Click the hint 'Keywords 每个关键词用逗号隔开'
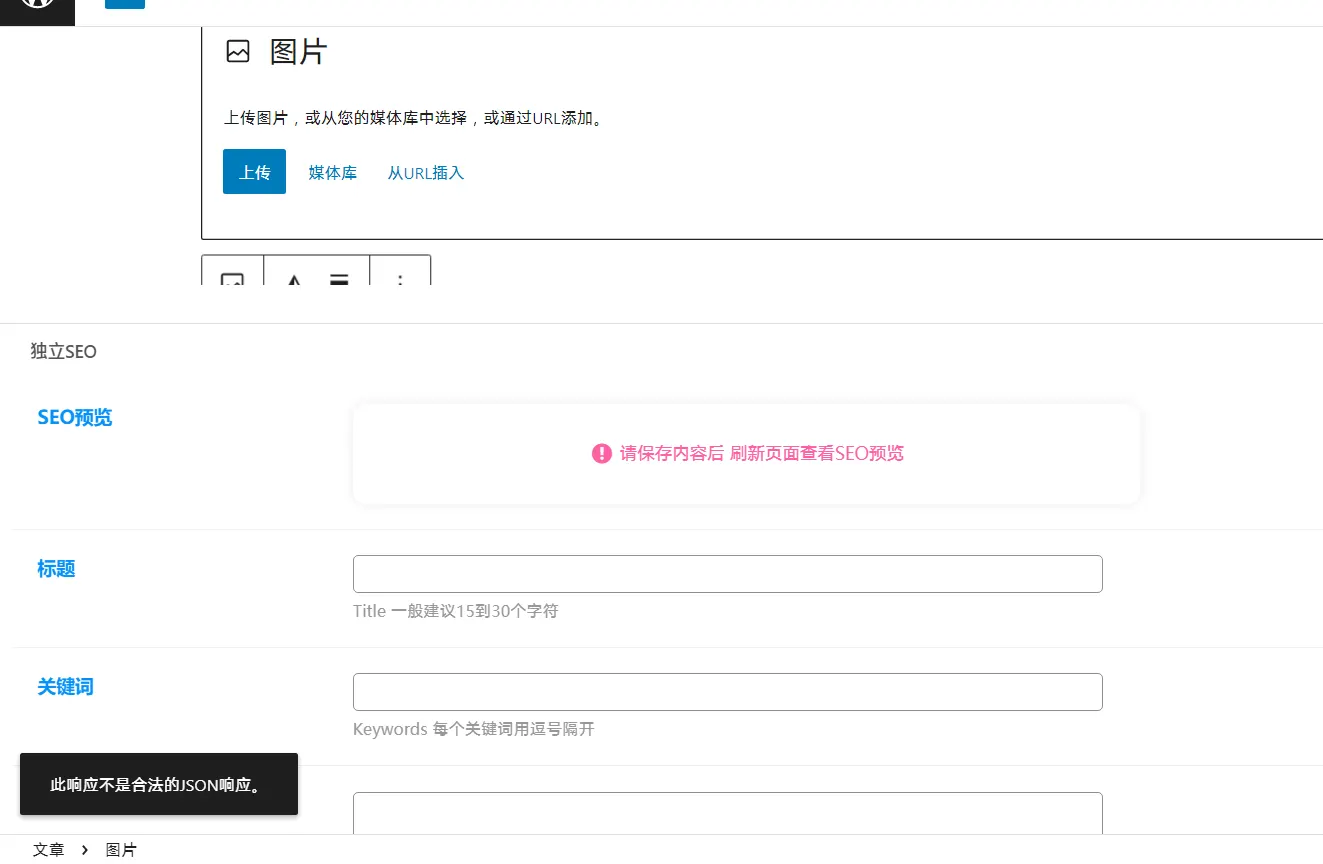Image resolution: width=1323 pixels, height=864 pixels. point(474,729)
